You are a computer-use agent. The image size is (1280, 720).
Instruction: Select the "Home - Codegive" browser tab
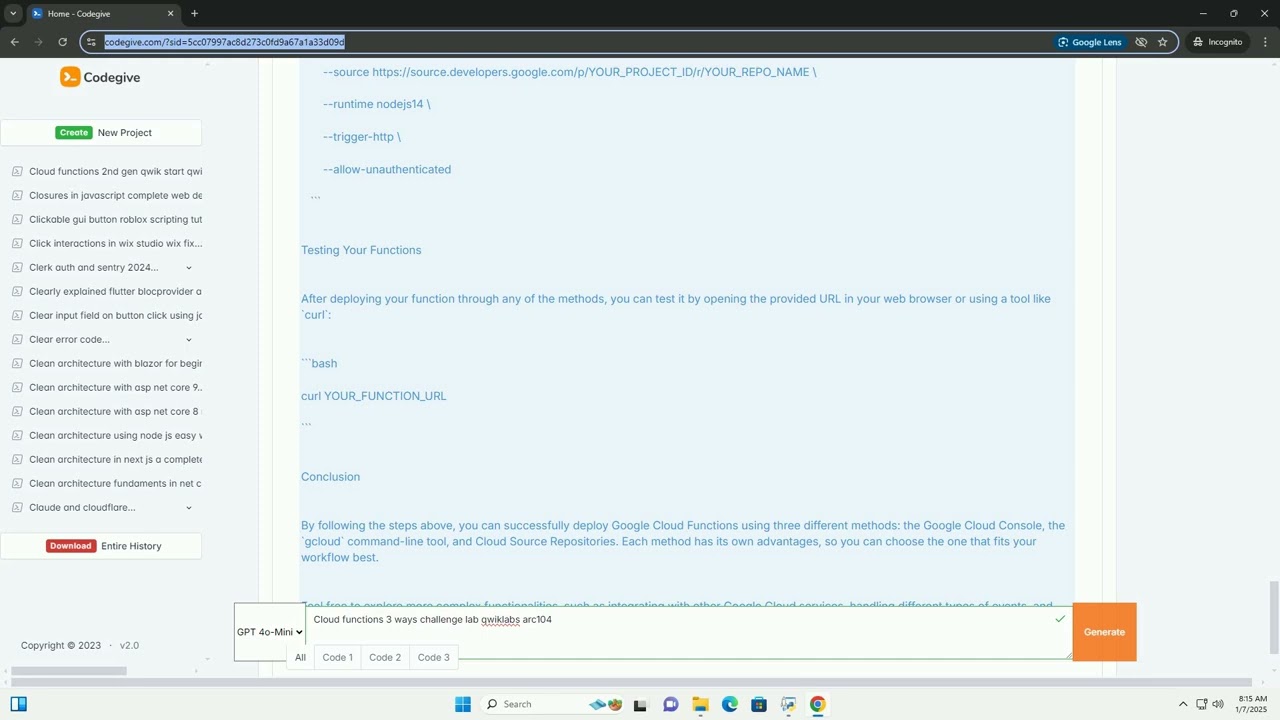pos(103,14)
